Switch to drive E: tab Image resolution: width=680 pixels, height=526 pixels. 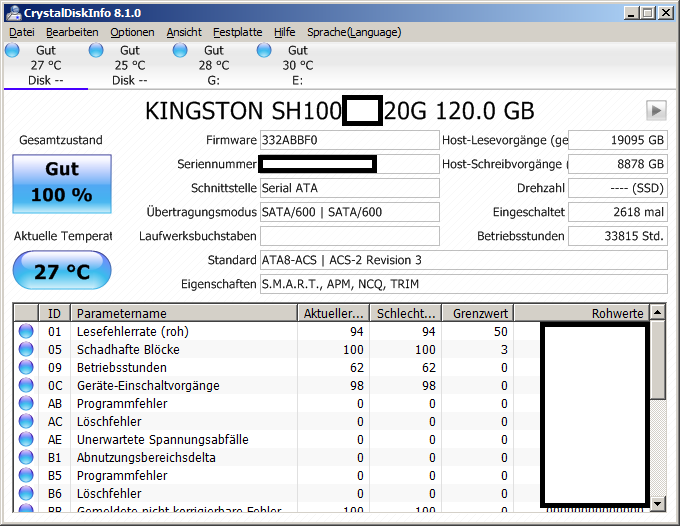point(298,65)
